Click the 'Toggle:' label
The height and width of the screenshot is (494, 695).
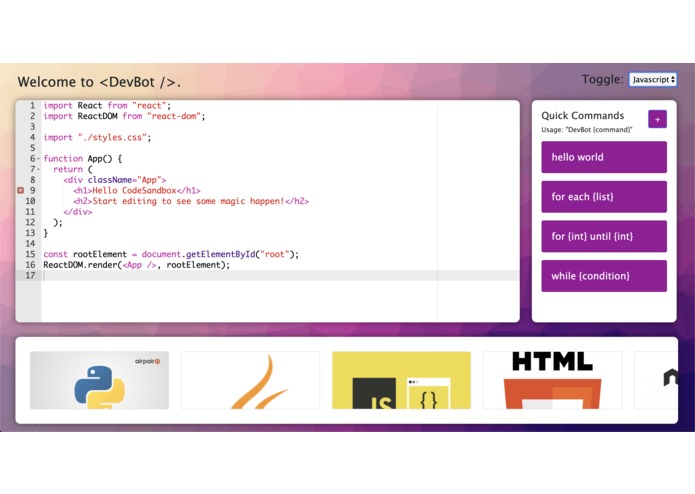602,79
